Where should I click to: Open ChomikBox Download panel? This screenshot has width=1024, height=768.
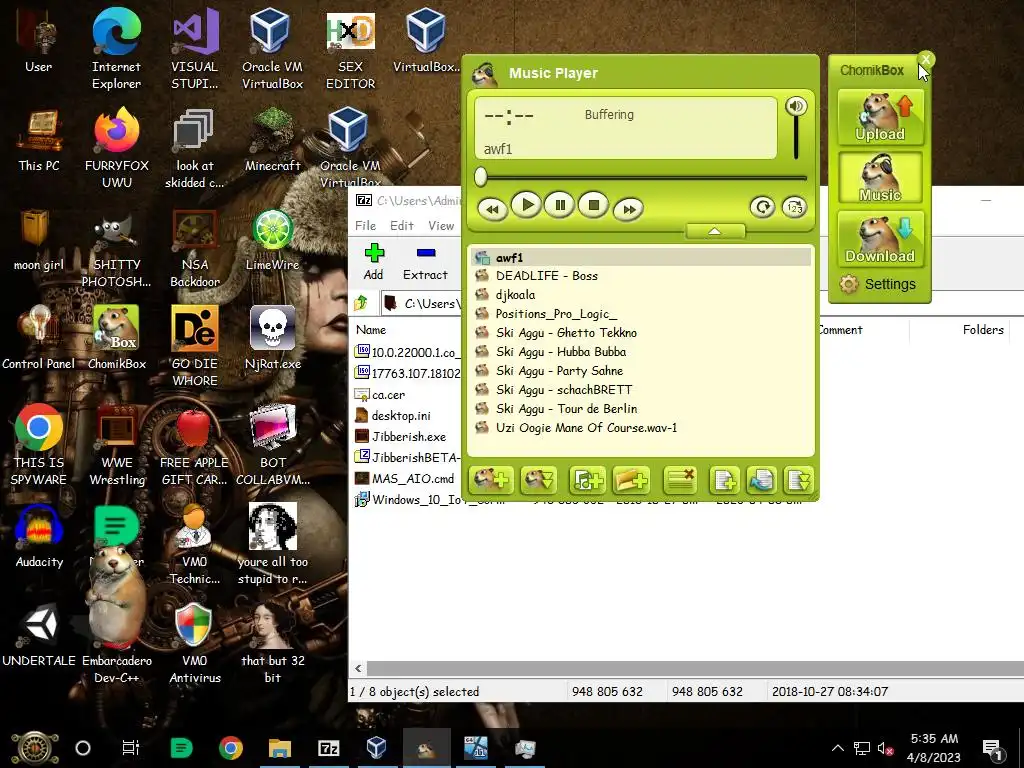pos(880,238)
